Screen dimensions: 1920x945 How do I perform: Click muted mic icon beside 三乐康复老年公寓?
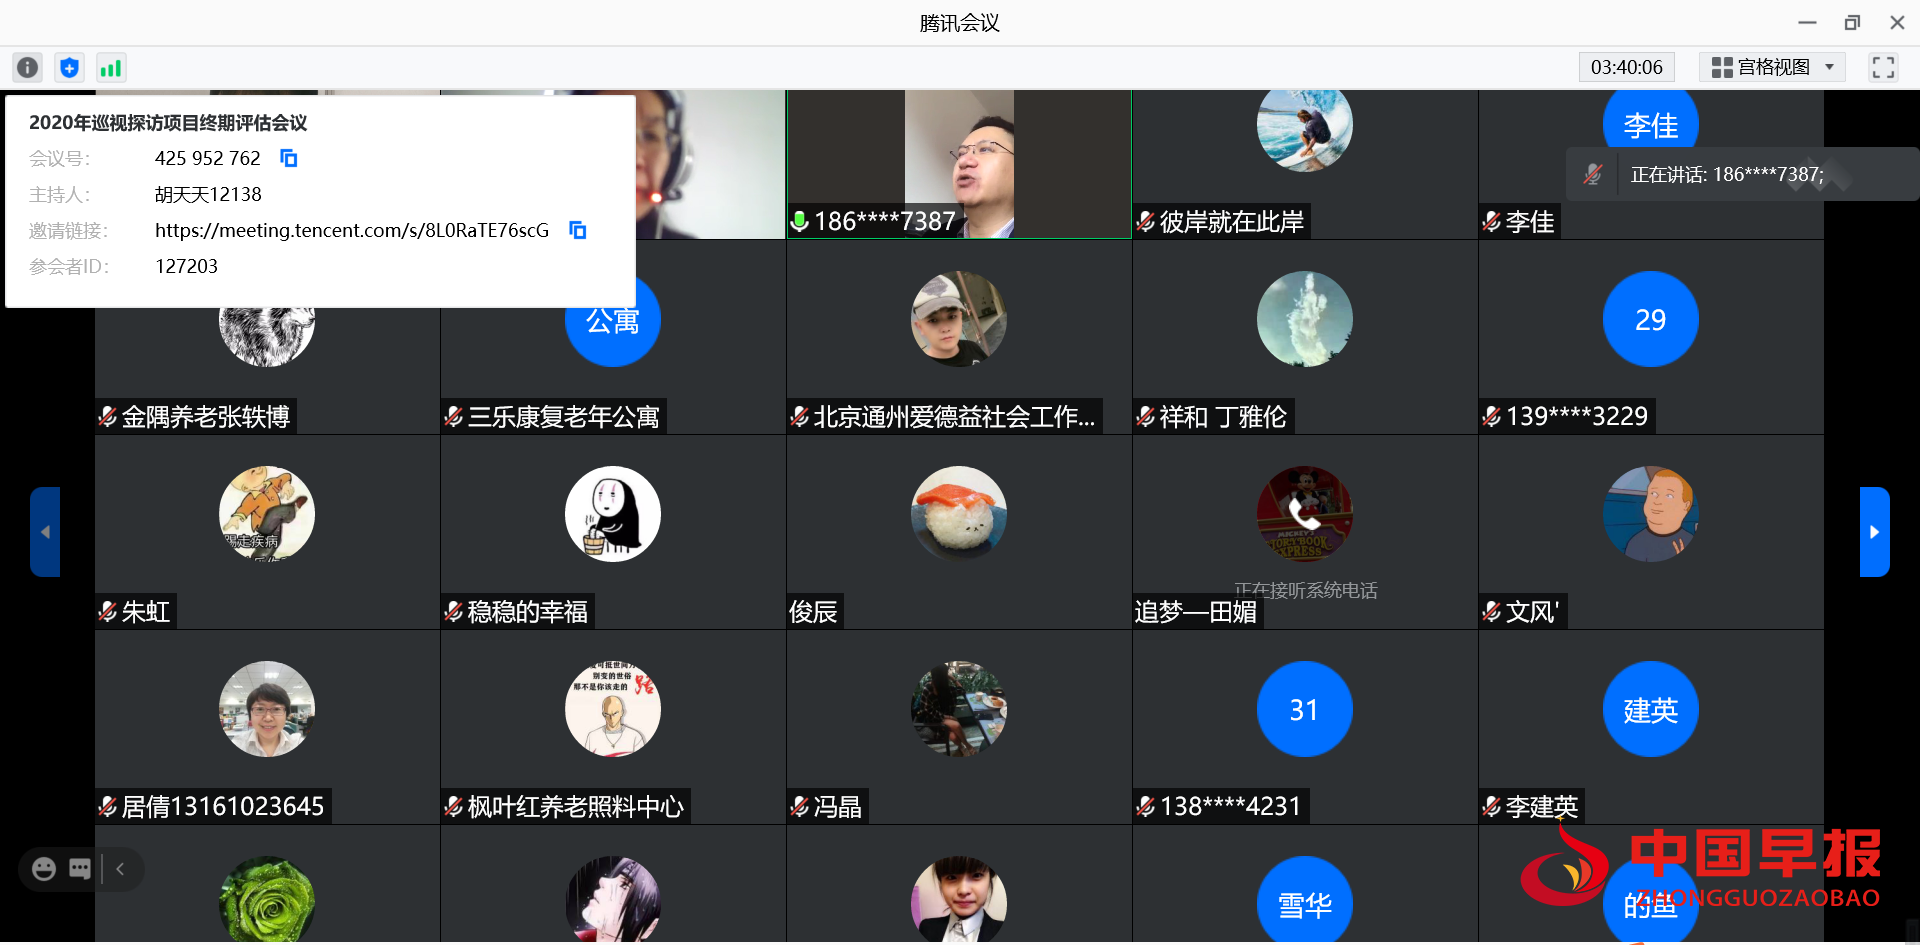pyautogui.click(x=454, y=417)
